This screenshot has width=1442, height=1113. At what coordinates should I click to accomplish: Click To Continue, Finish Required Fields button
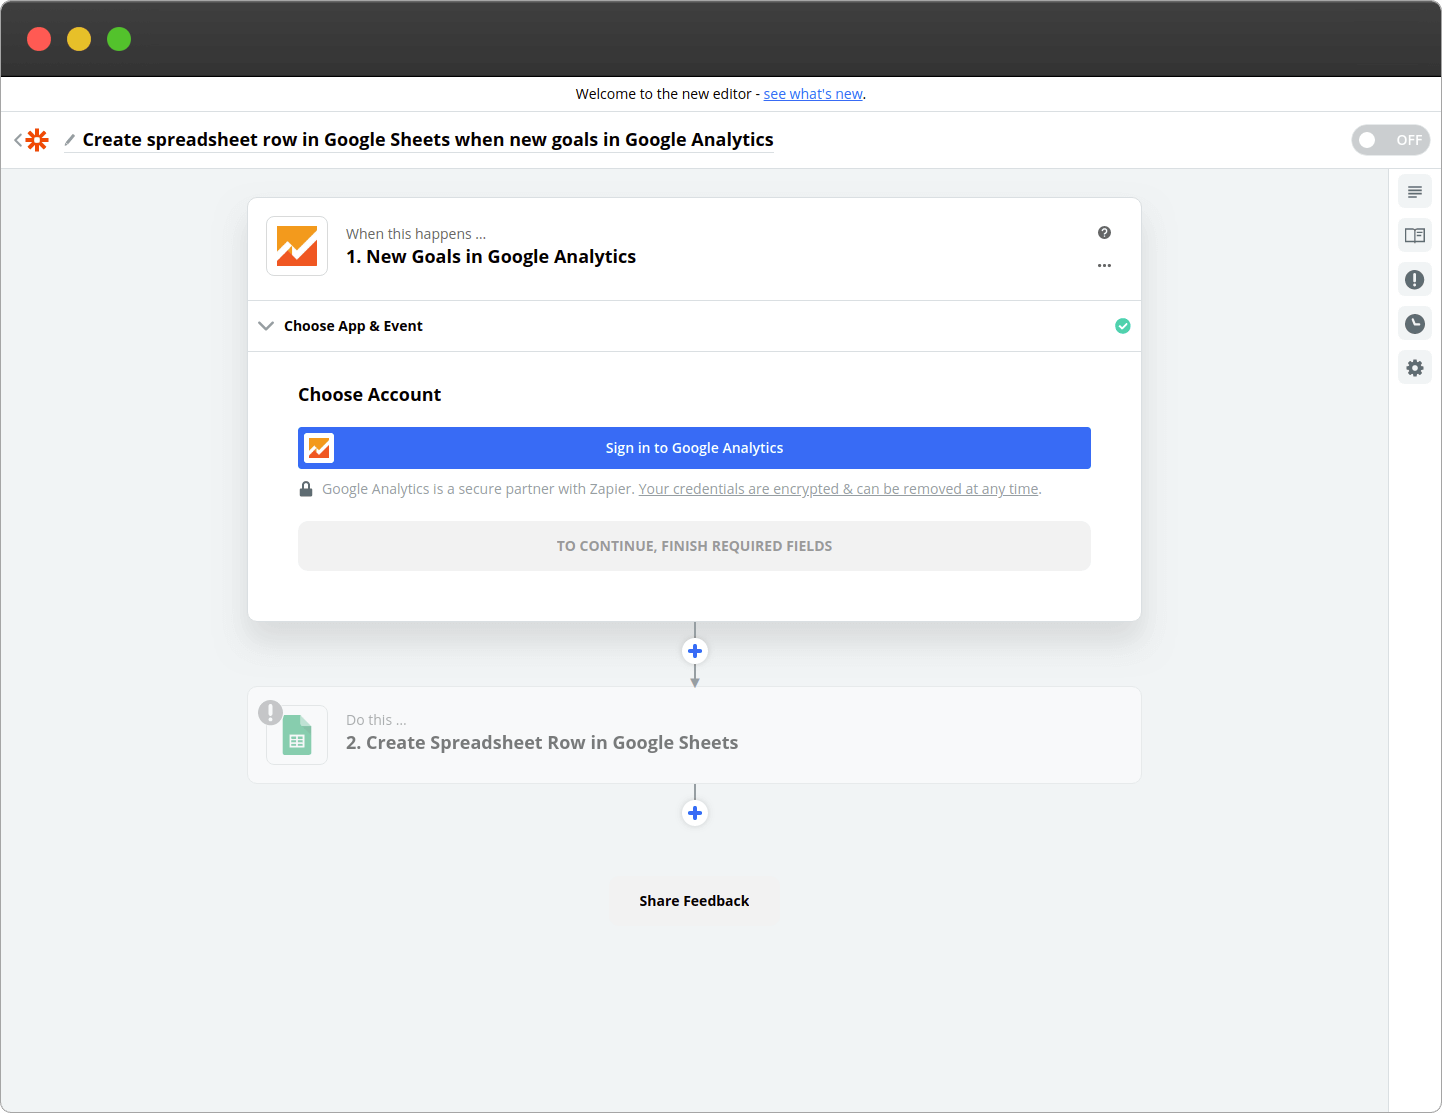694,546
